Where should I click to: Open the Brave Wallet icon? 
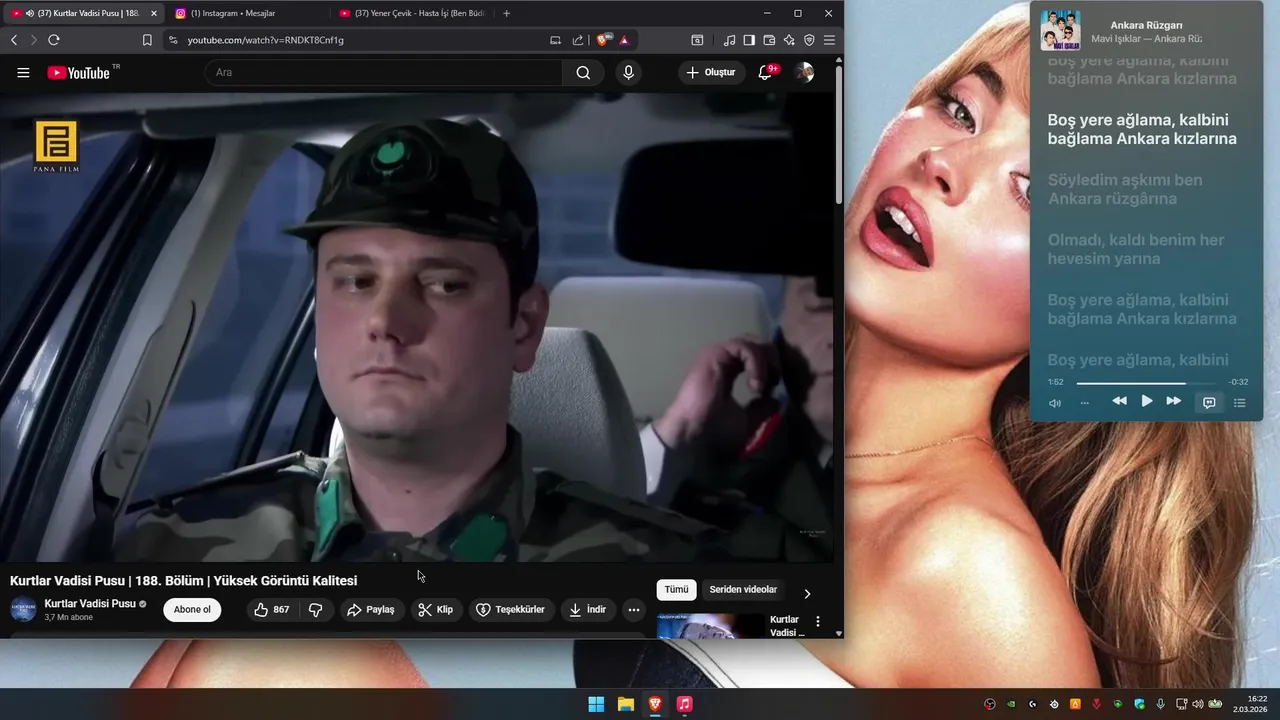[x=769, y=40]
